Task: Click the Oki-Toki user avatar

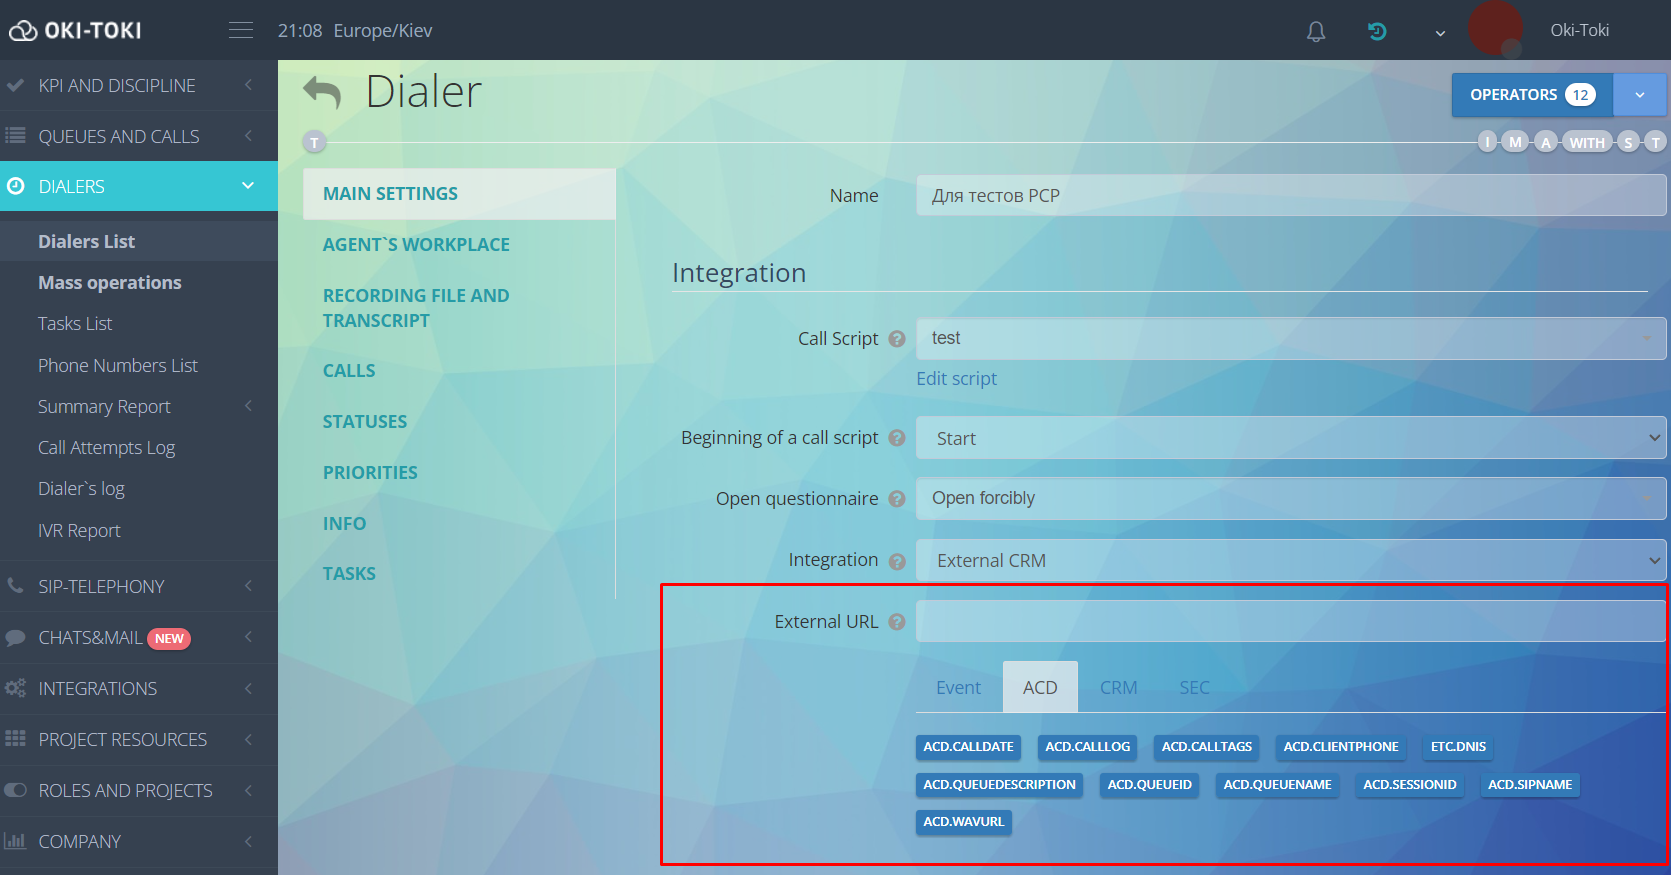Action: pos(1495,29)
